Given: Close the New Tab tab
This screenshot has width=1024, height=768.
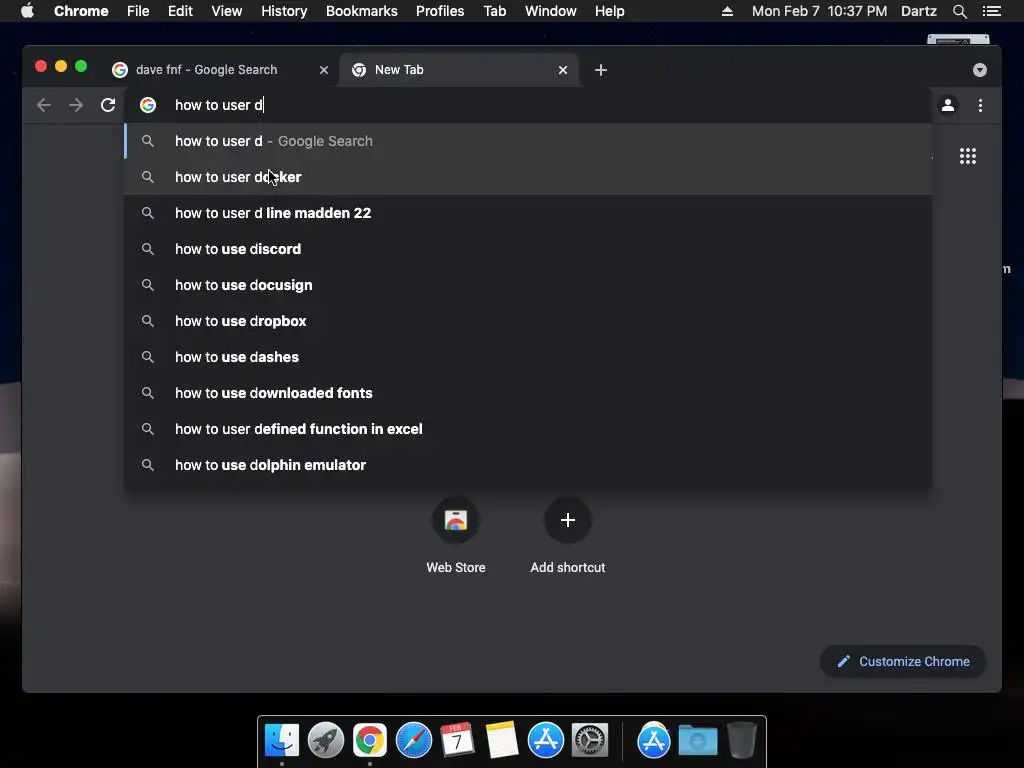Looking at the screenshot, I should [563, 70].
